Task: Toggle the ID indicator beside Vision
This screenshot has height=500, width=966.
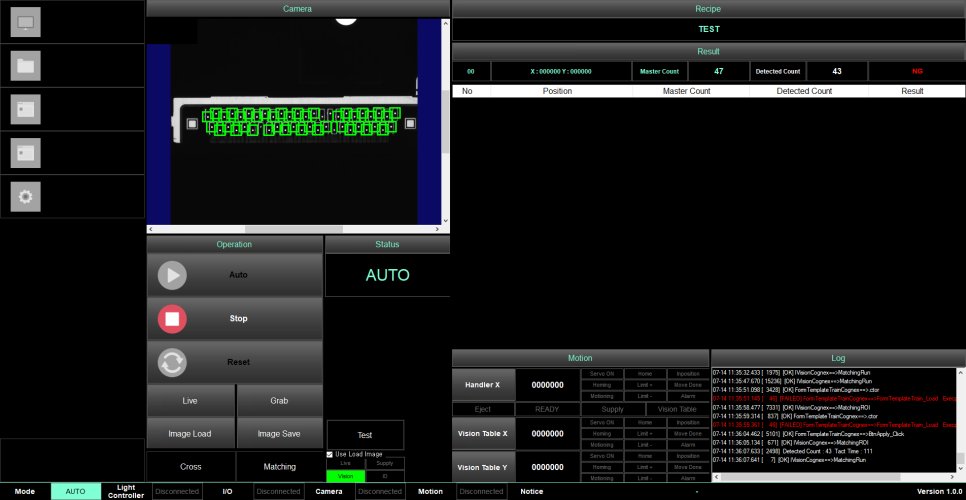Action: click(385, 476)
